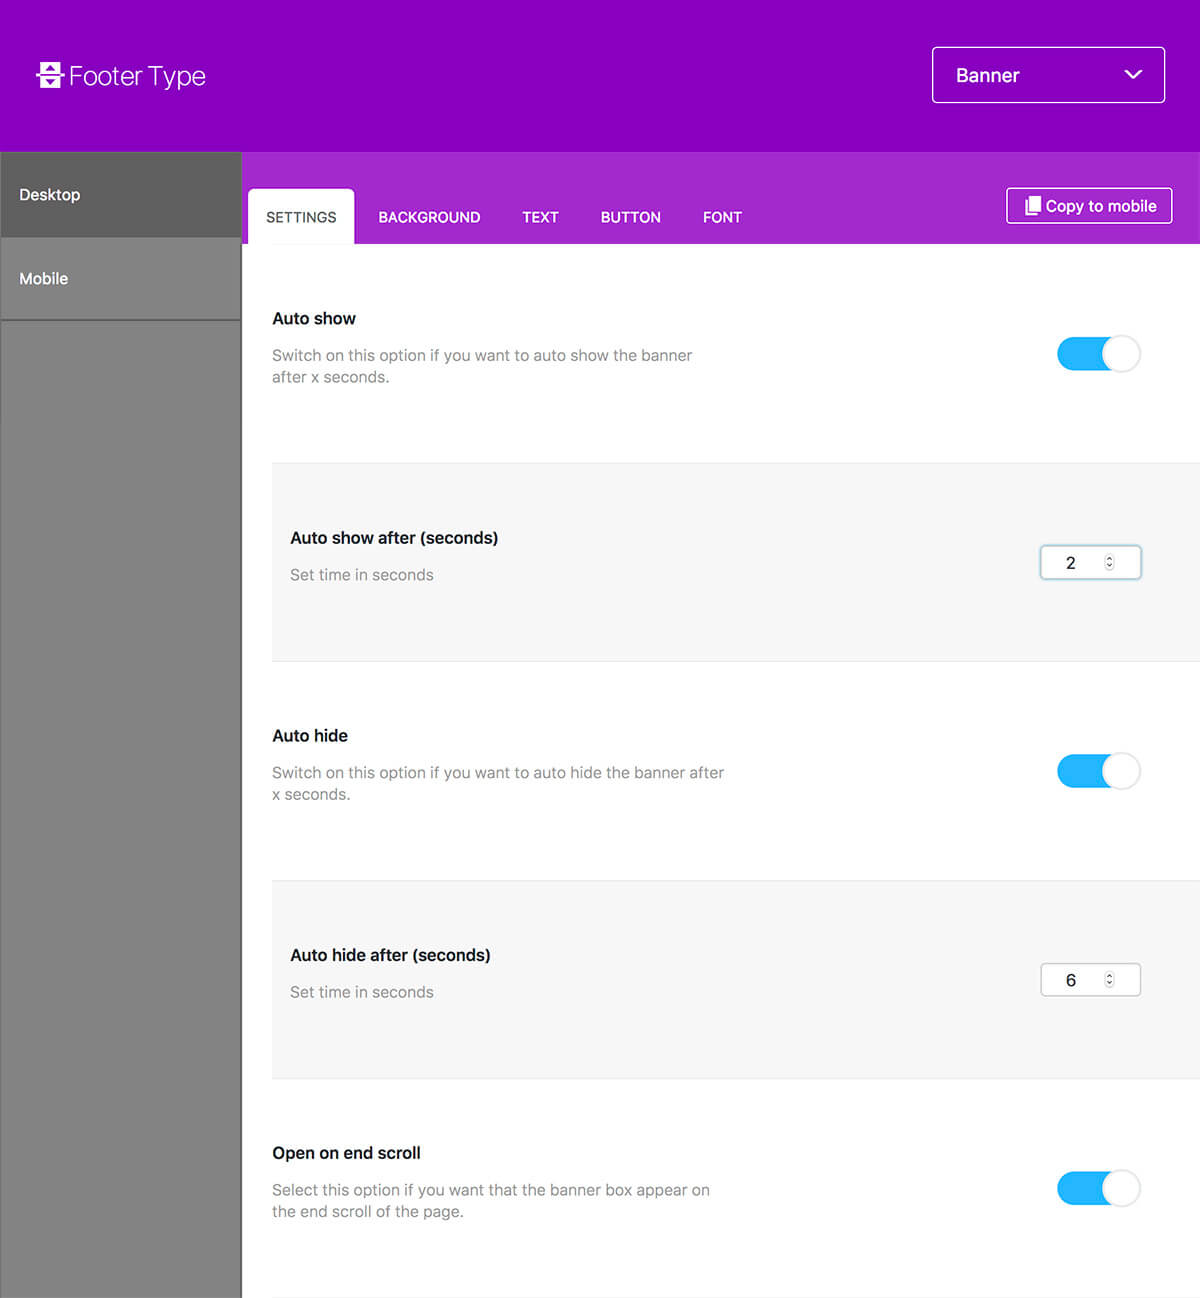Click the Auto show after stepper arrows
This screenshot has width=1200, height=1298.
click(1109, 563)
